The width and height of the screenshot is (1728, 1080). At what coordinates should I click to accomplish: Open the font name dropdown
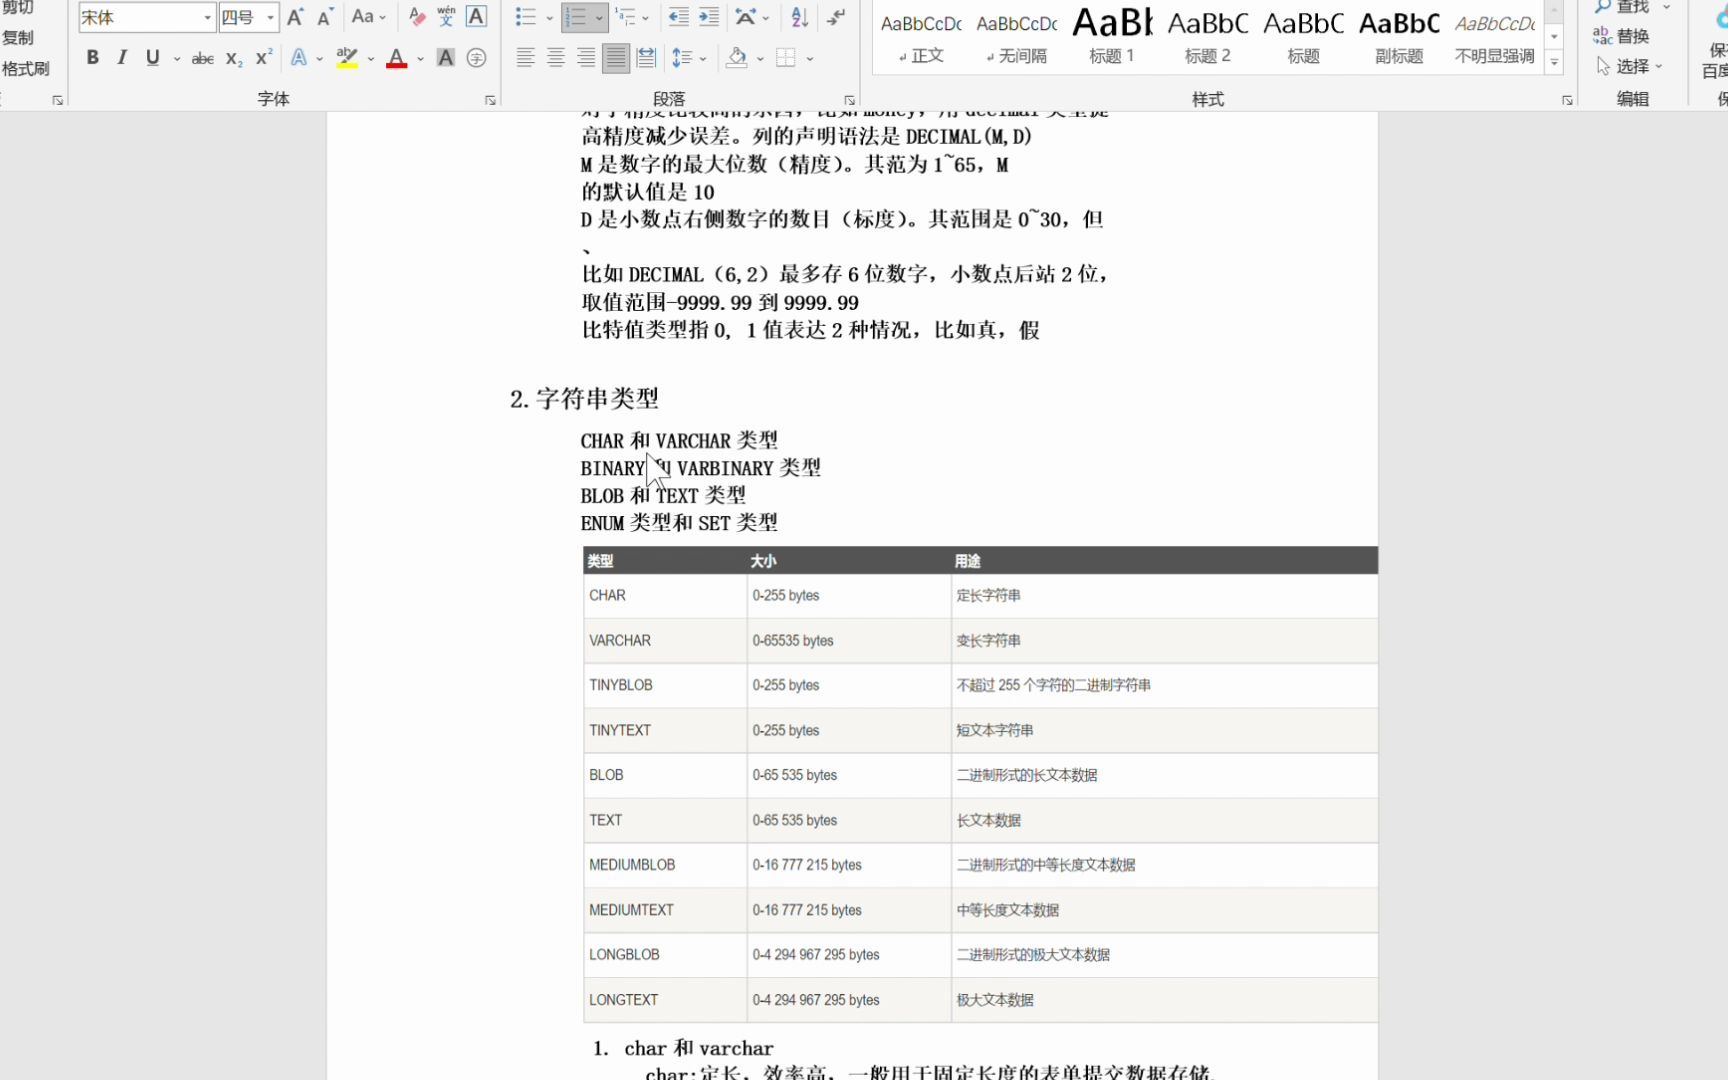pyautogui.click(x=208, y=17)
